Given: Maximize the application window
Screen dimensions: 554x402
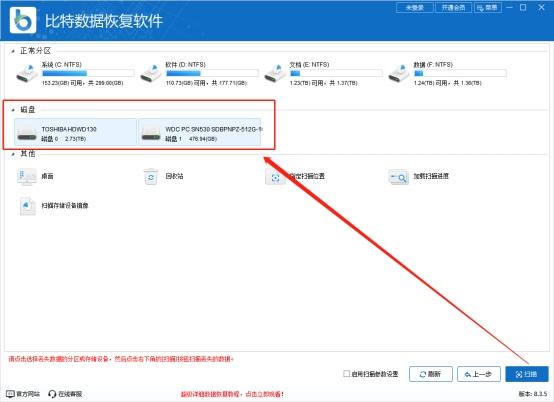Looking at the screenshot, I should pos(523,7).
